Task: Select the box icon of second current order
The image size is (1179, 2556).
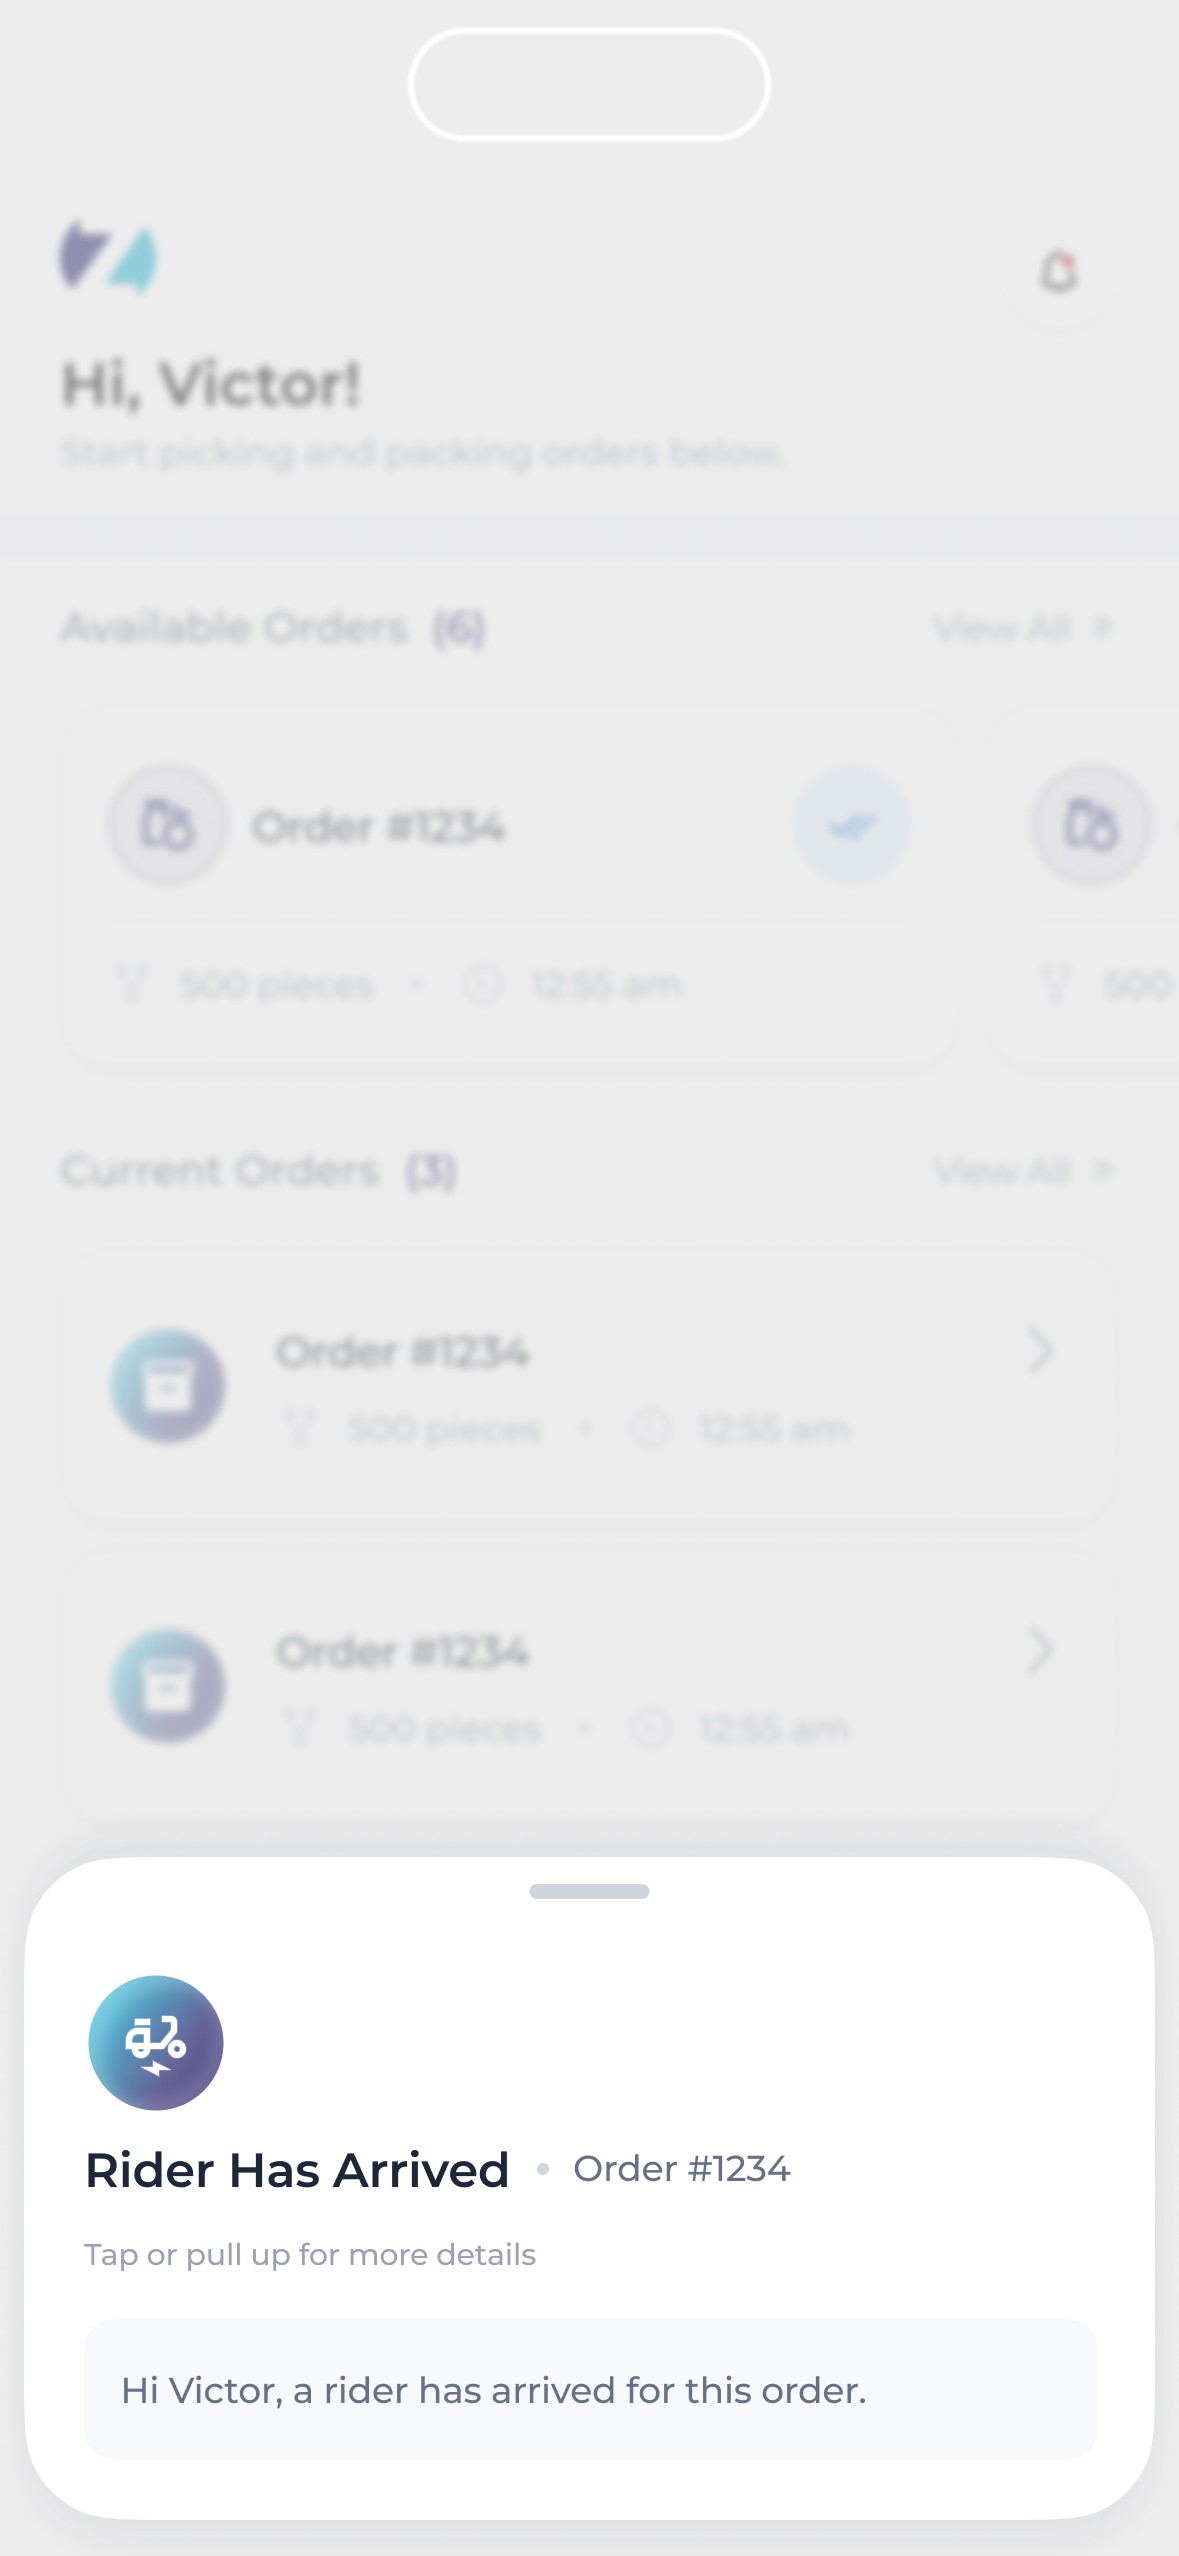Action: pos(168,1687)
